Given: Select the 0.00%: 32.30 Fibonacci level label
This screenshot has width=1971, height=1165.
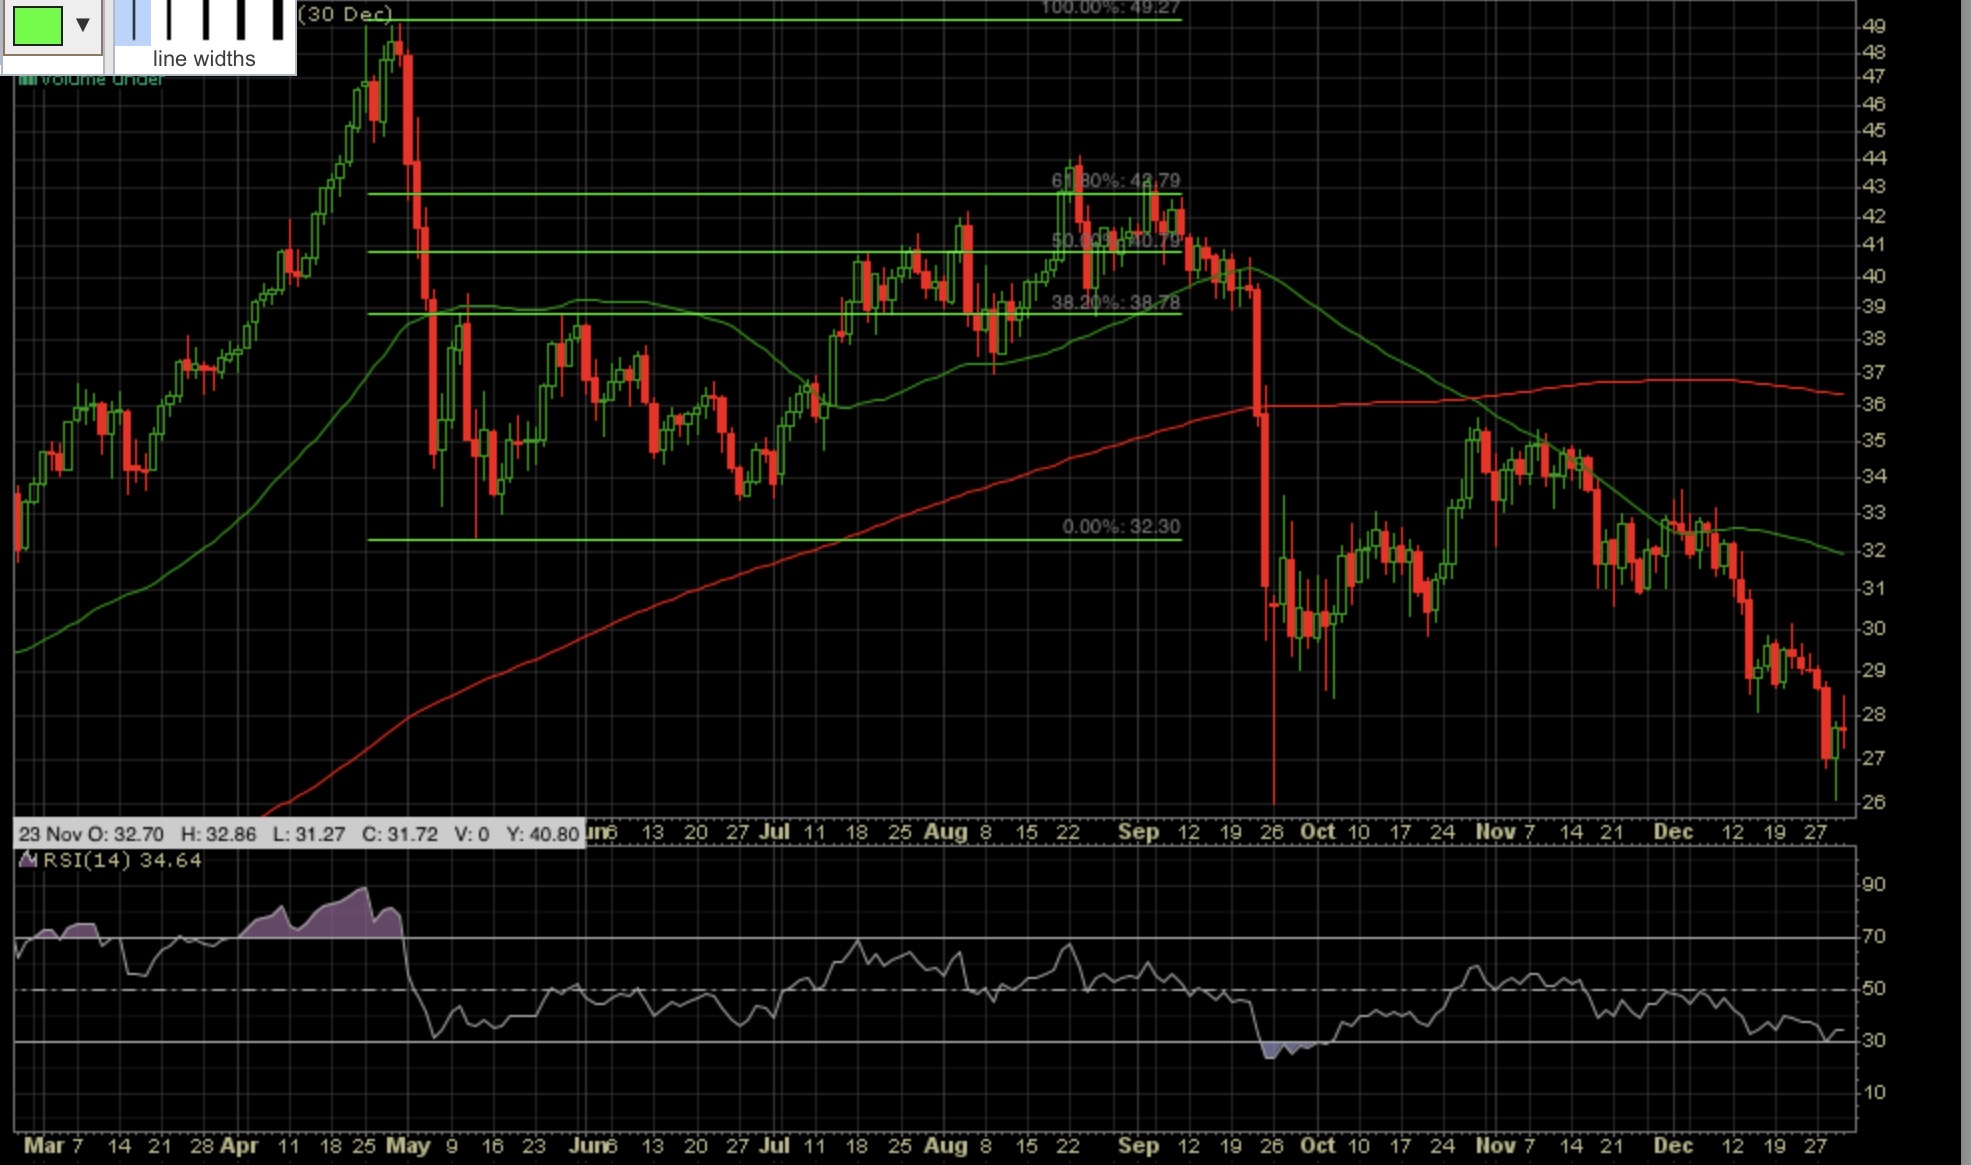Looking at the screenshot, I should click(1121, 526).
